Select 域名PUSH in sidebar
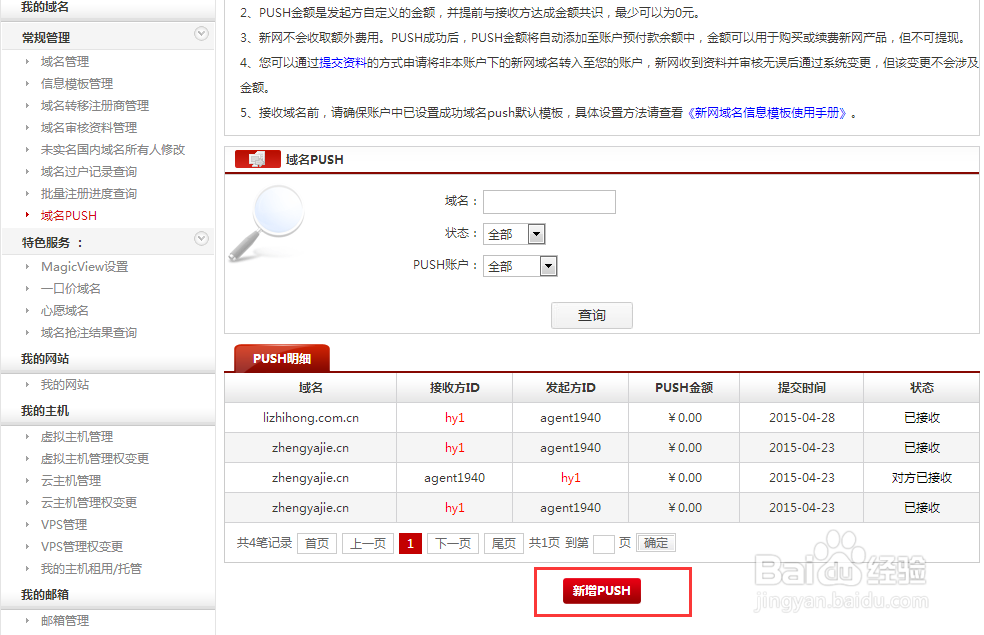The height and width of the screenshot is (635, 984). coord(68,215)
